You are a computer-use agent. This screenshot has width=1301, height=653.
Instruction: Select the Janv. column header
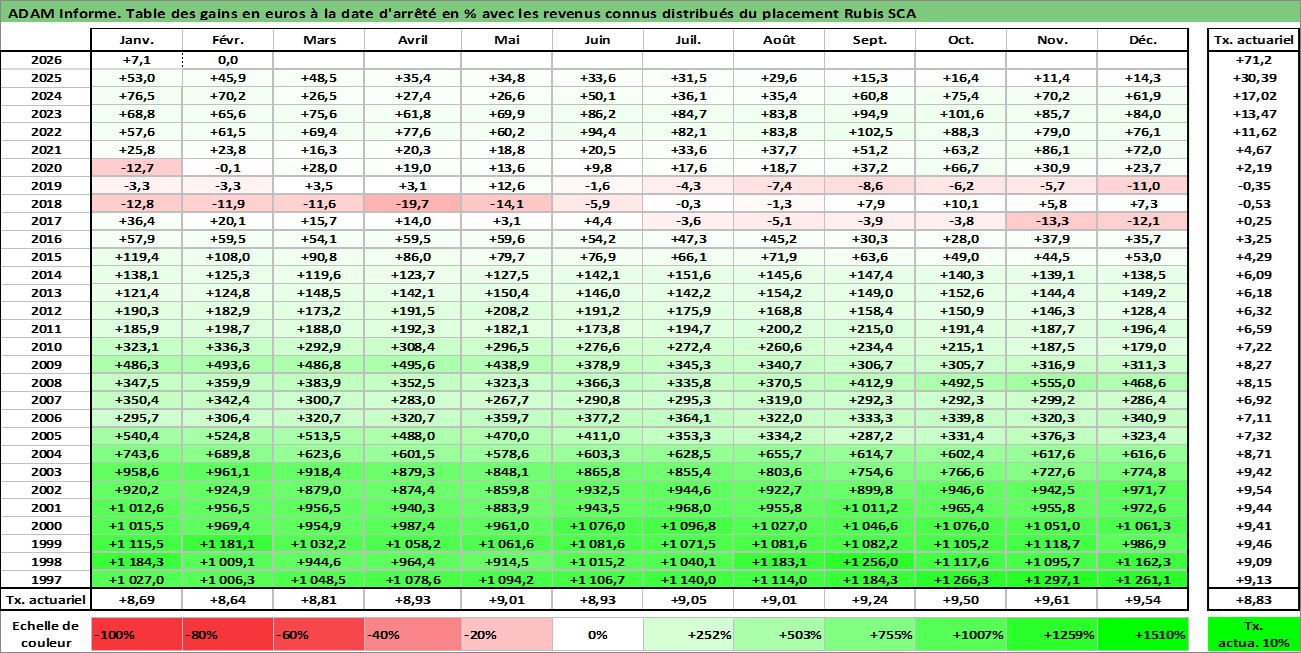pyautogui.click(x=137, y=40)
